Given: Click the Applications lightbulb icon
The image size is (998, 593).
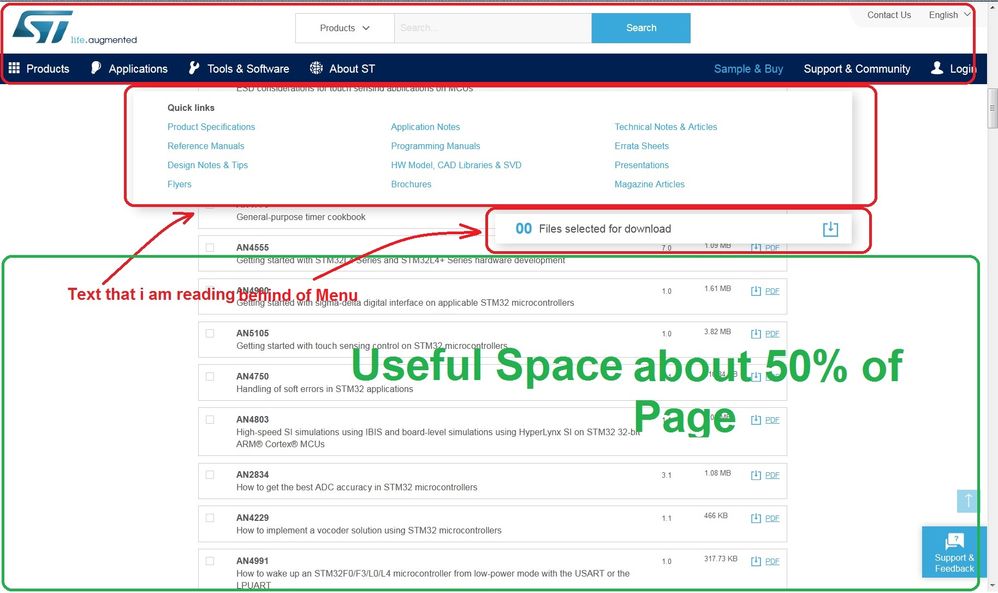Looking at the screenshot, I should click(x=95, y=68).
